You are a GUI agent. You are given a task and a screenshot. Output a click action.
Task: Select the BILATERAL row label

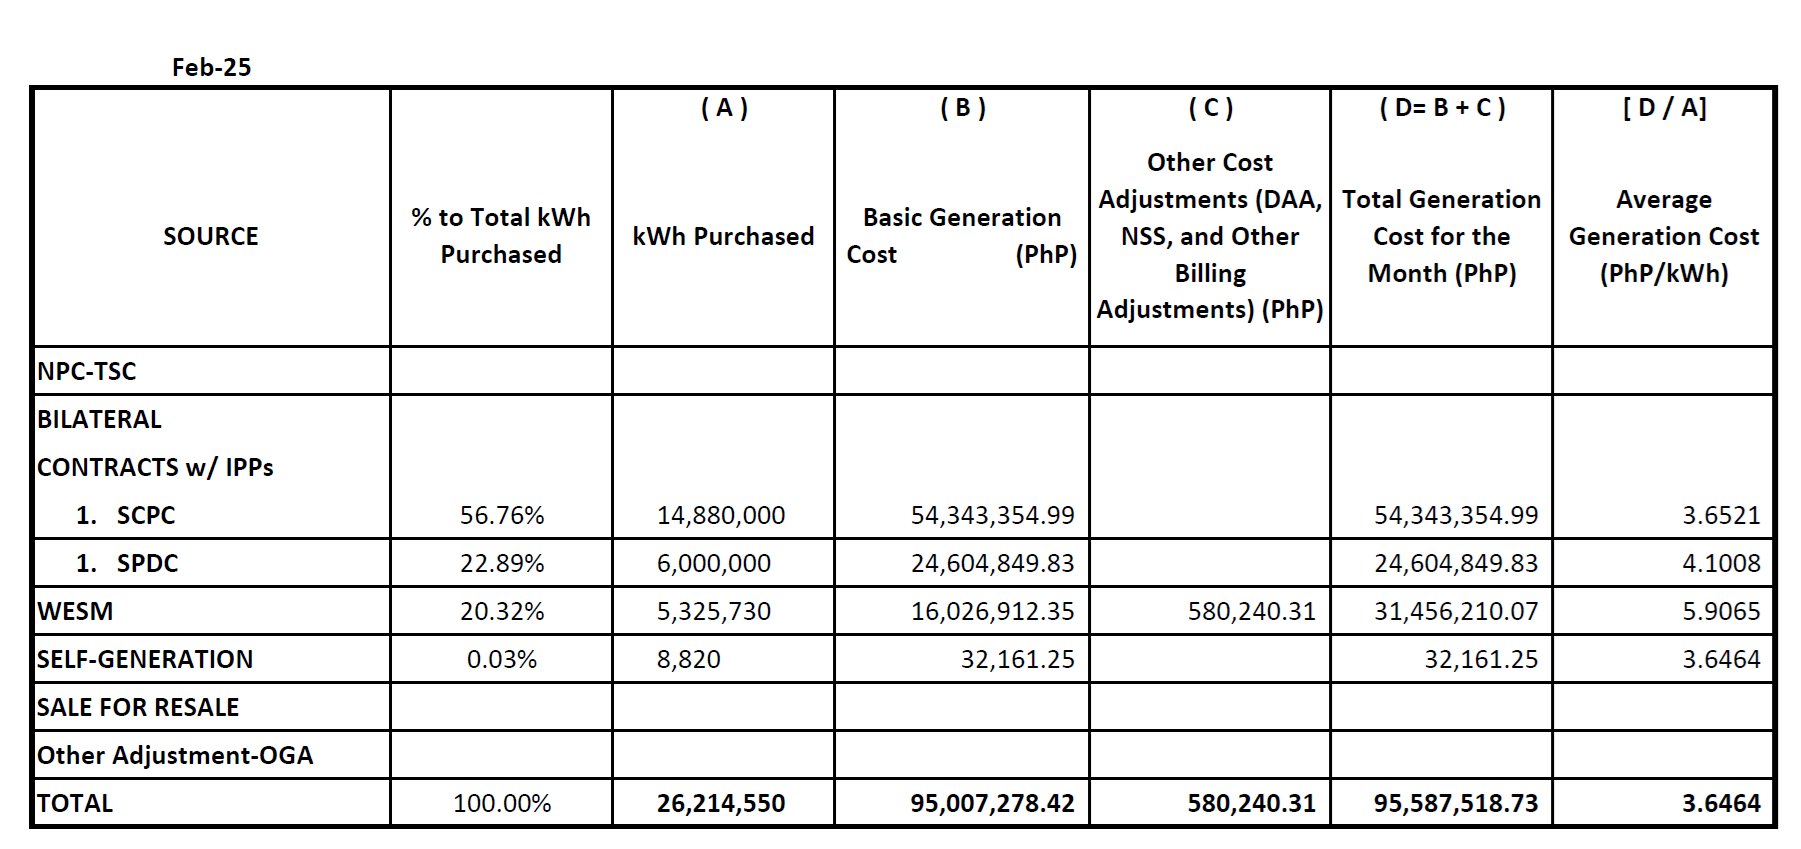point(99,419)
